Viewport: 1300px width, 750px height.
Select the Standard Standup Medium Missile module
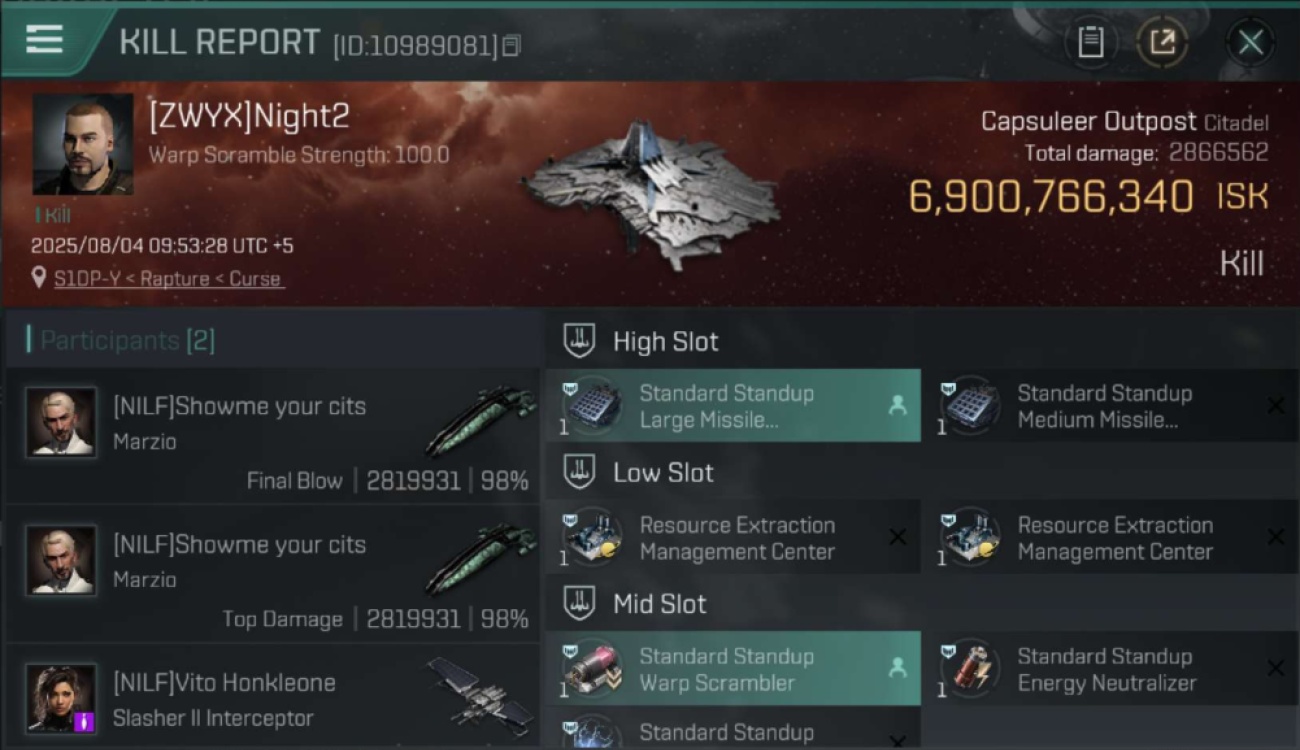point(1111,406)
